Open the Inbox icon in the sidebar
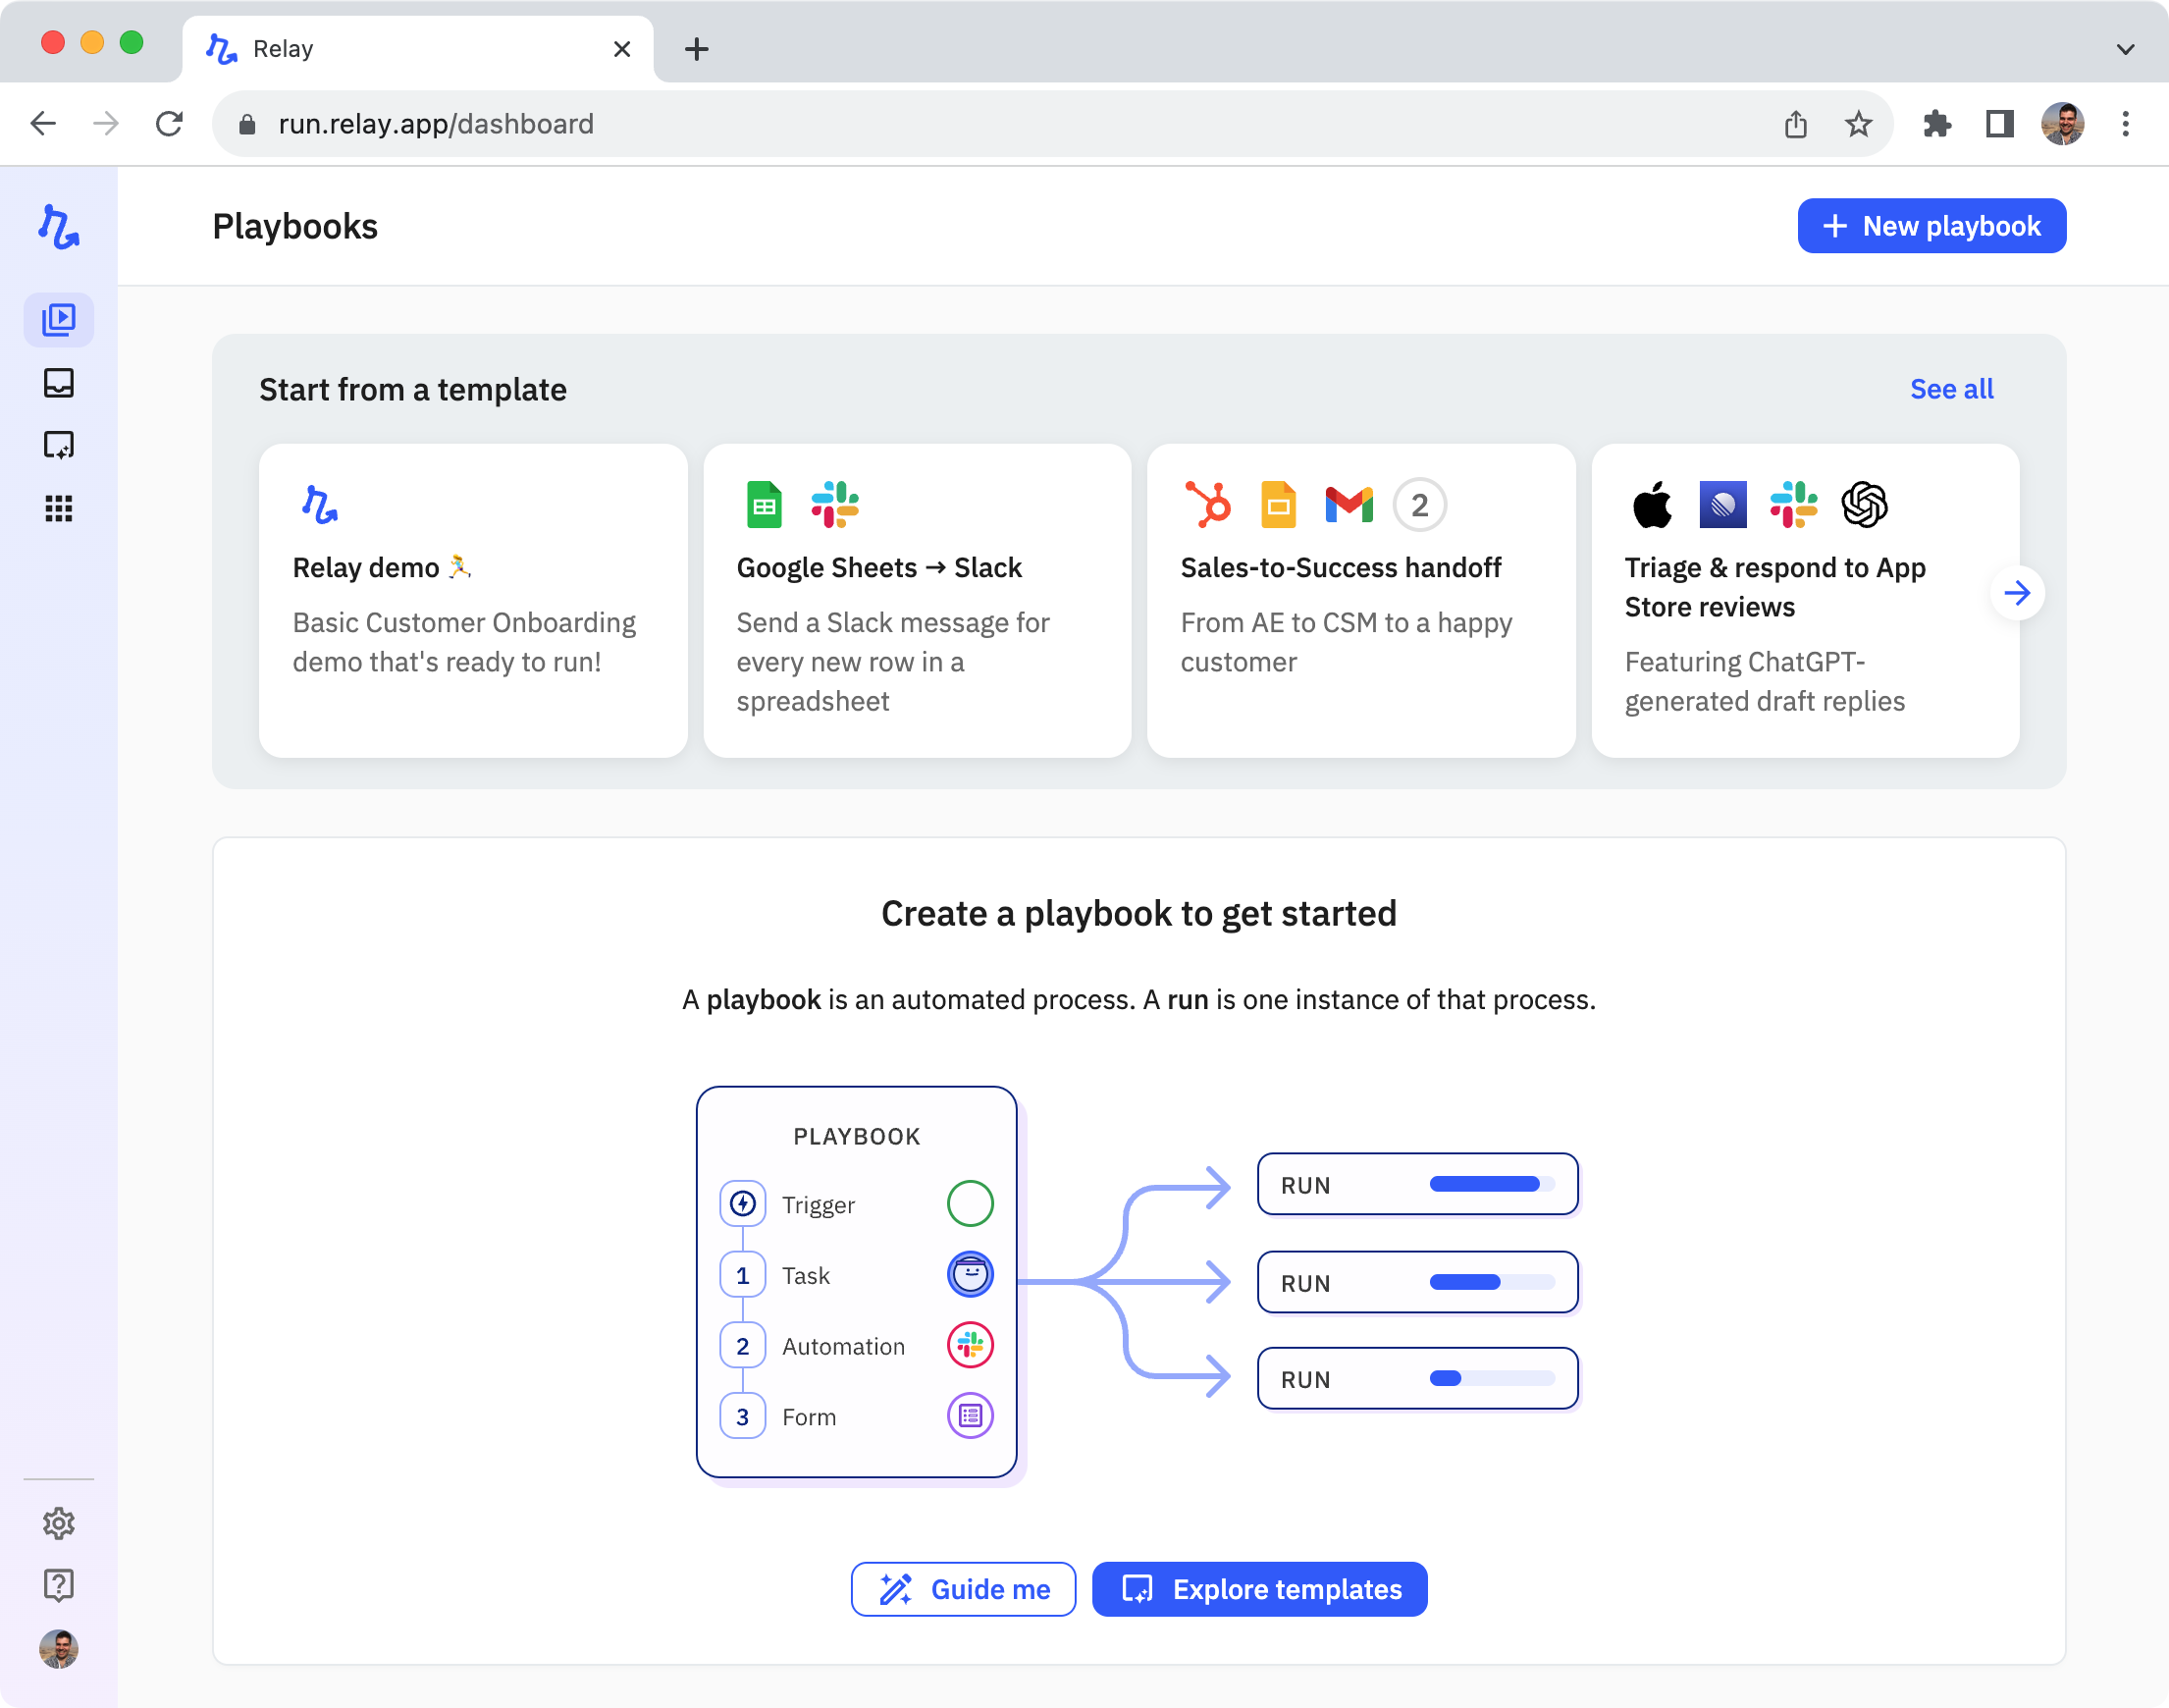The image size is (2169, 1708). click(x=59, y=383)
